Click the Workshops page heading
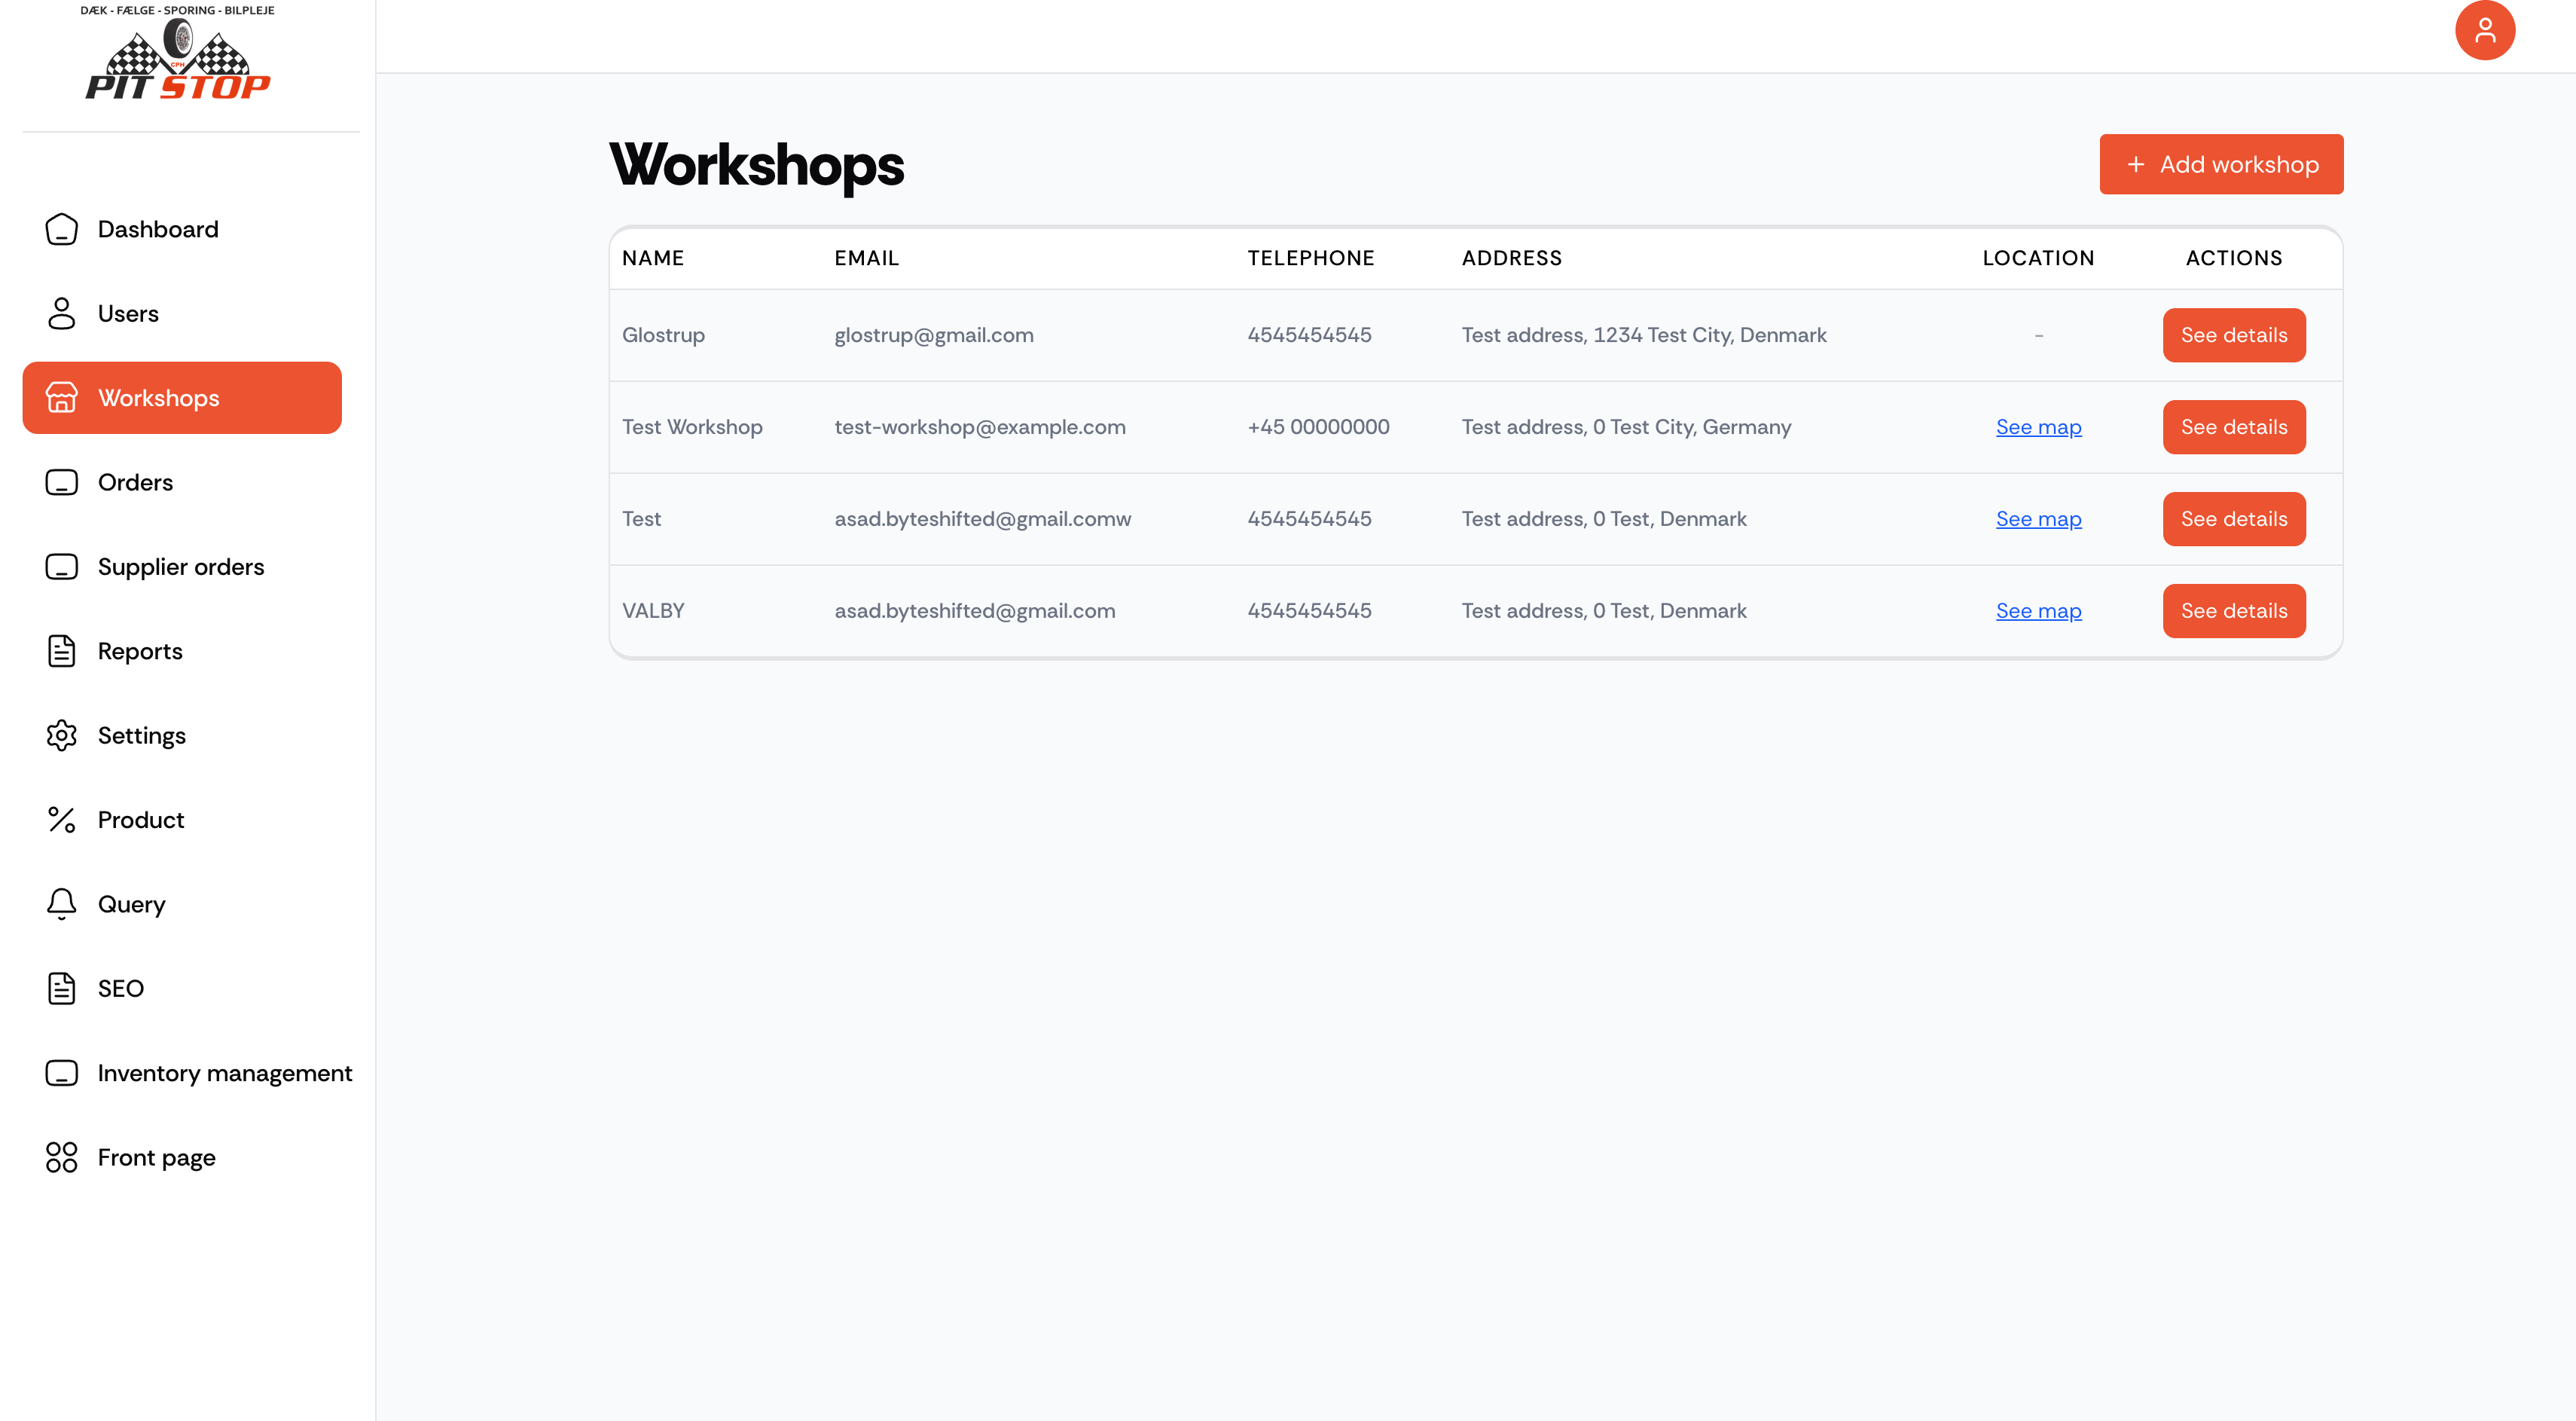Image resolution: width=2576 pixels, height=1421 pixels. pos(756,166)
